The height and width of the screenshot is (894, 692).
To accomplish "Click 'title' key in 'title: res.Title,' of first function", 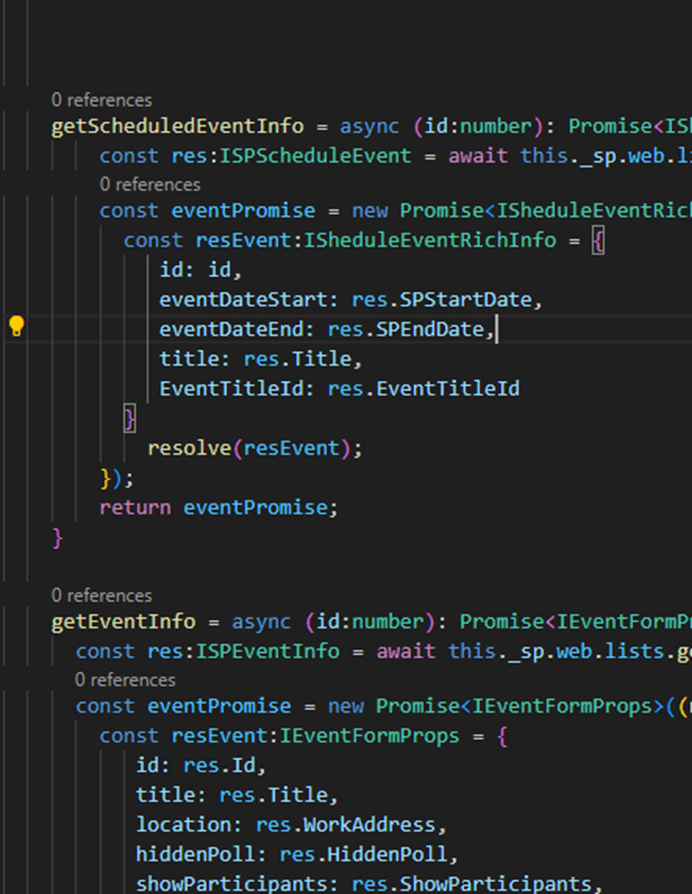I will pos(189,359).
